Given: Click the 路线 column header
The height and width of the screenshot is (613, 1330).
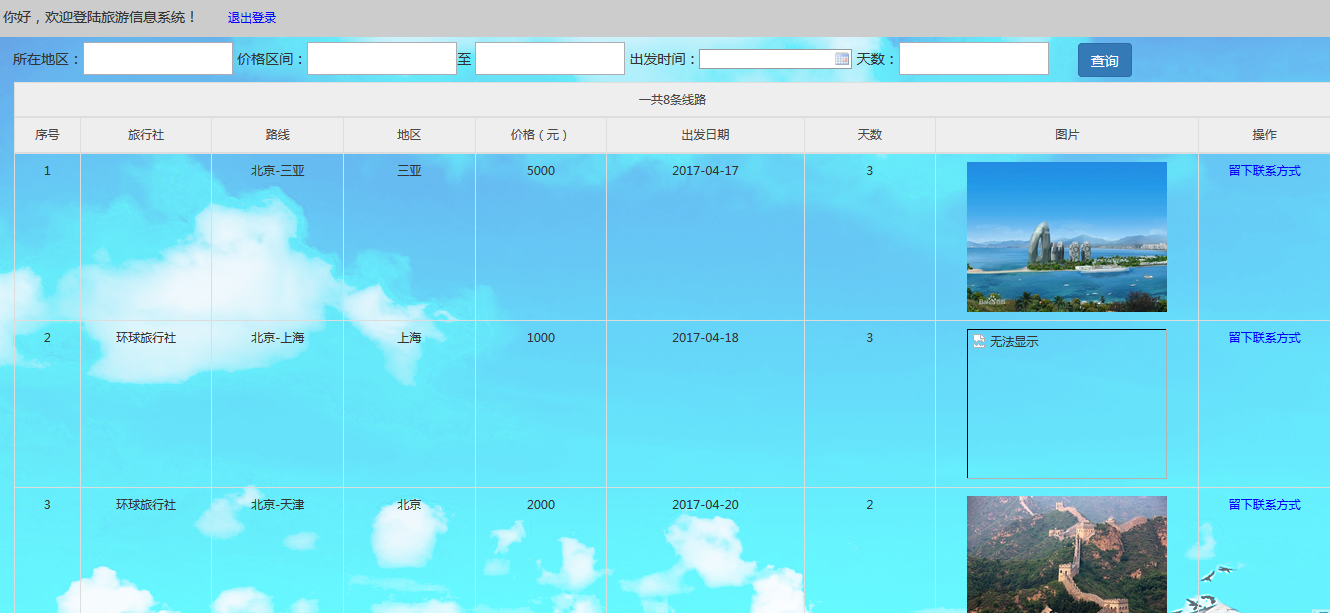Looking at the screenshot, I should click(278, 135).
